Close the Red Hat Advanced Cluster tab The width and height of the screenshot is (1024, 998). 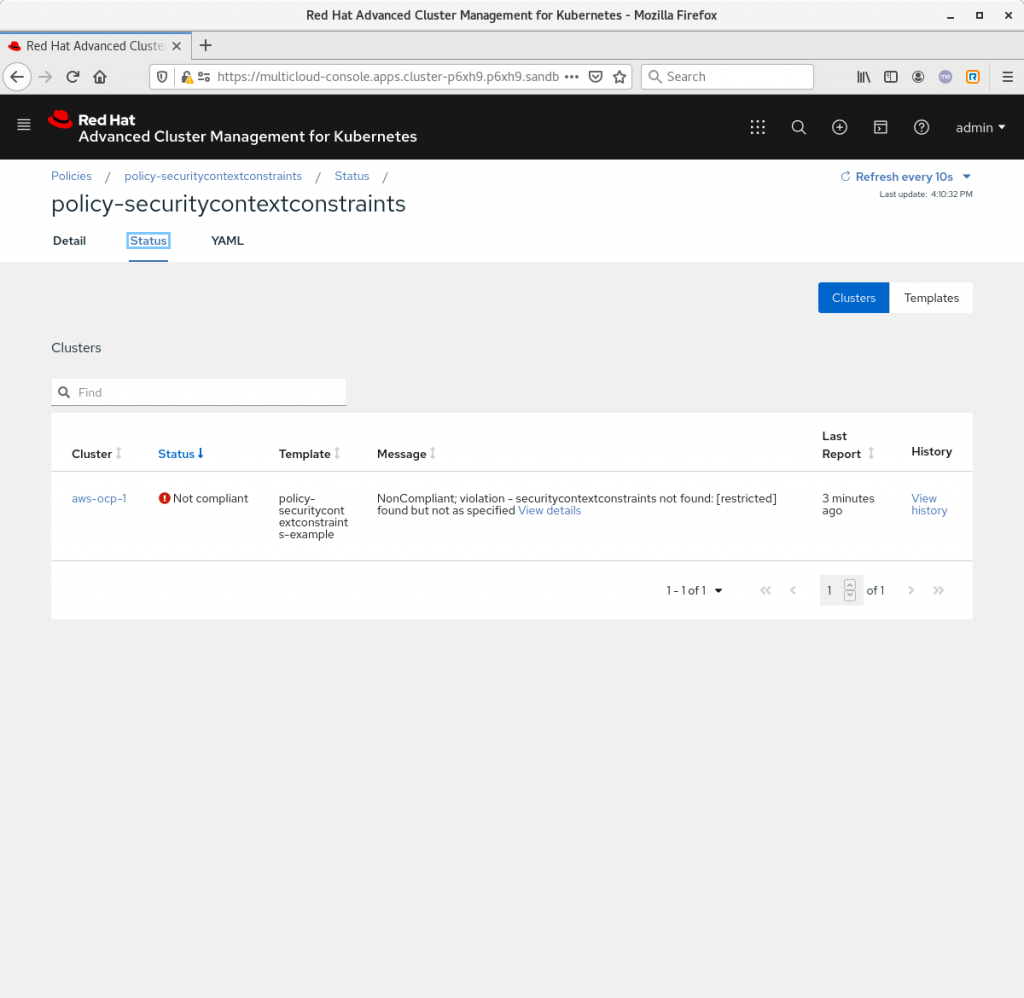point(176,46)
